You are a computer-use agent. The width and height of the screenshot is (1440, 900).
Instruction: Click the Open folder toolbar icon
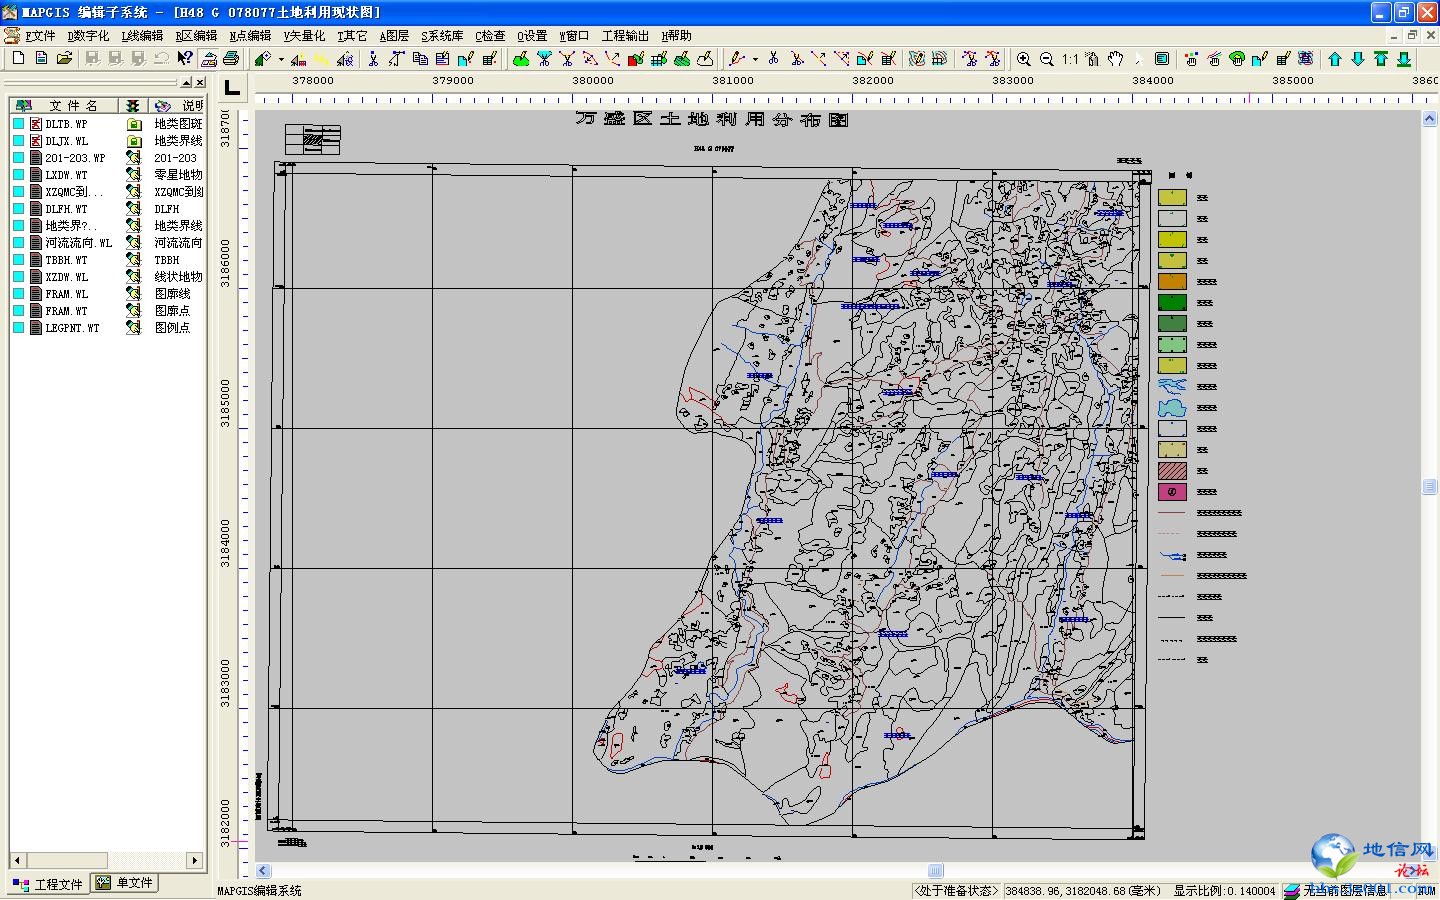64,59
